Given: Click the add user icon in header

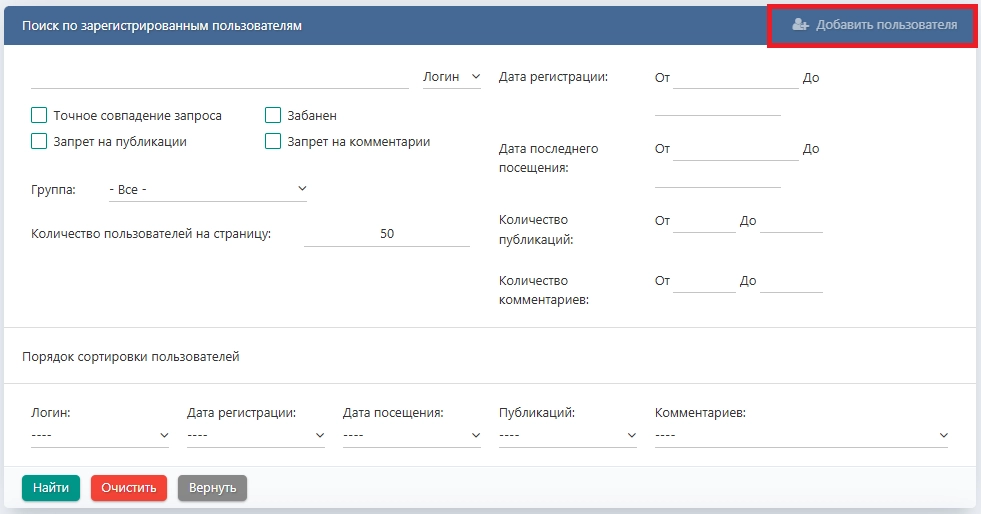Looking at the screenshot, I should pos(800,25).
